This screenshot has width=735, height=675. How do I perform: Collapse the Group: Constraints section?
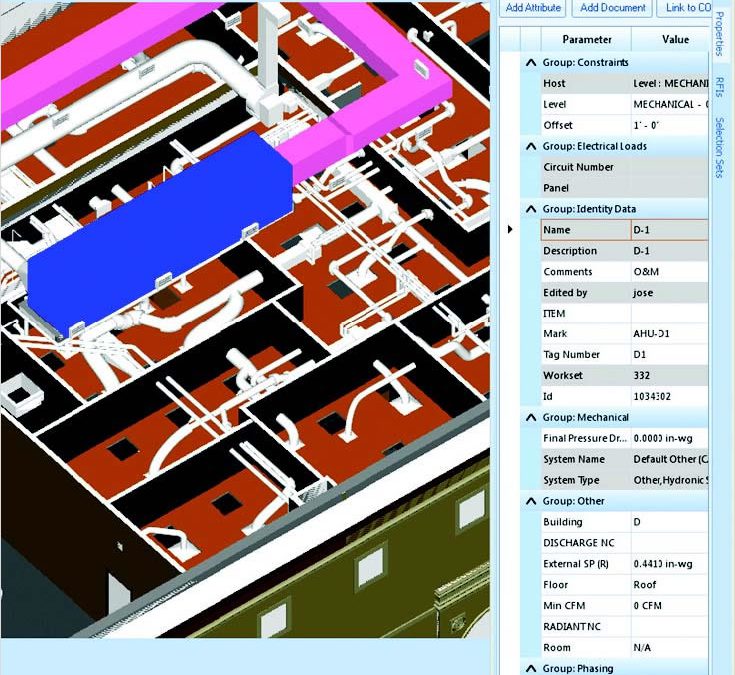[x=530, y=63]
